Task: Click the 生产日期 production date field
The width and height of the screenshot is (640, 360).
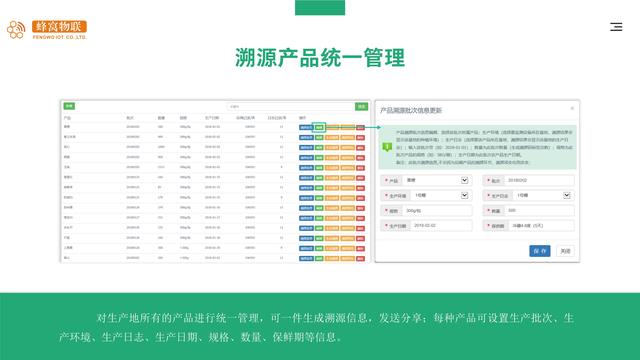Action: pos(441,225)
